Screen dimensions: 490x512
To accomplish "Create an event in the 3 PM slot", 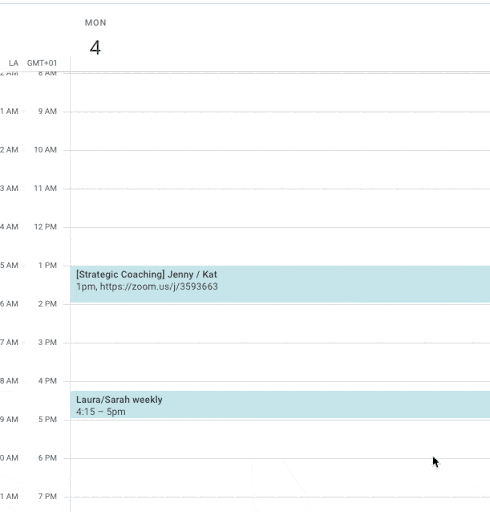I will (280, 362).
